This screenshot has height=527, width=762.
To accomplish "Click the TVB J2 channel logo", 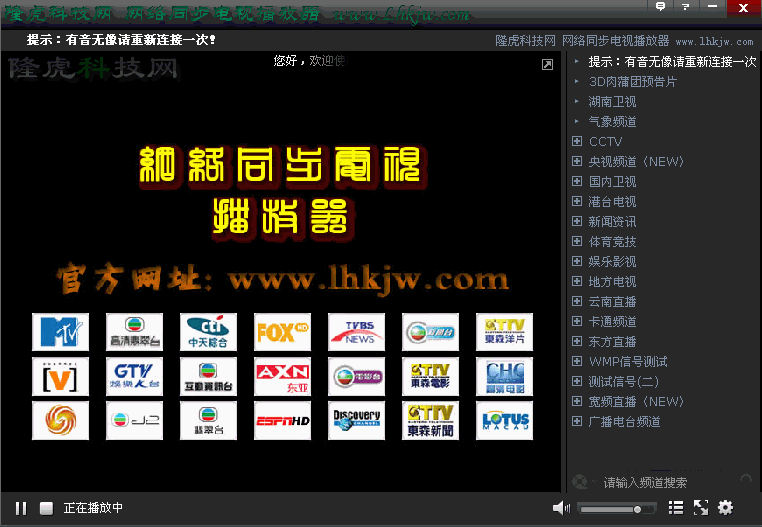I will [x=135, y=421].
